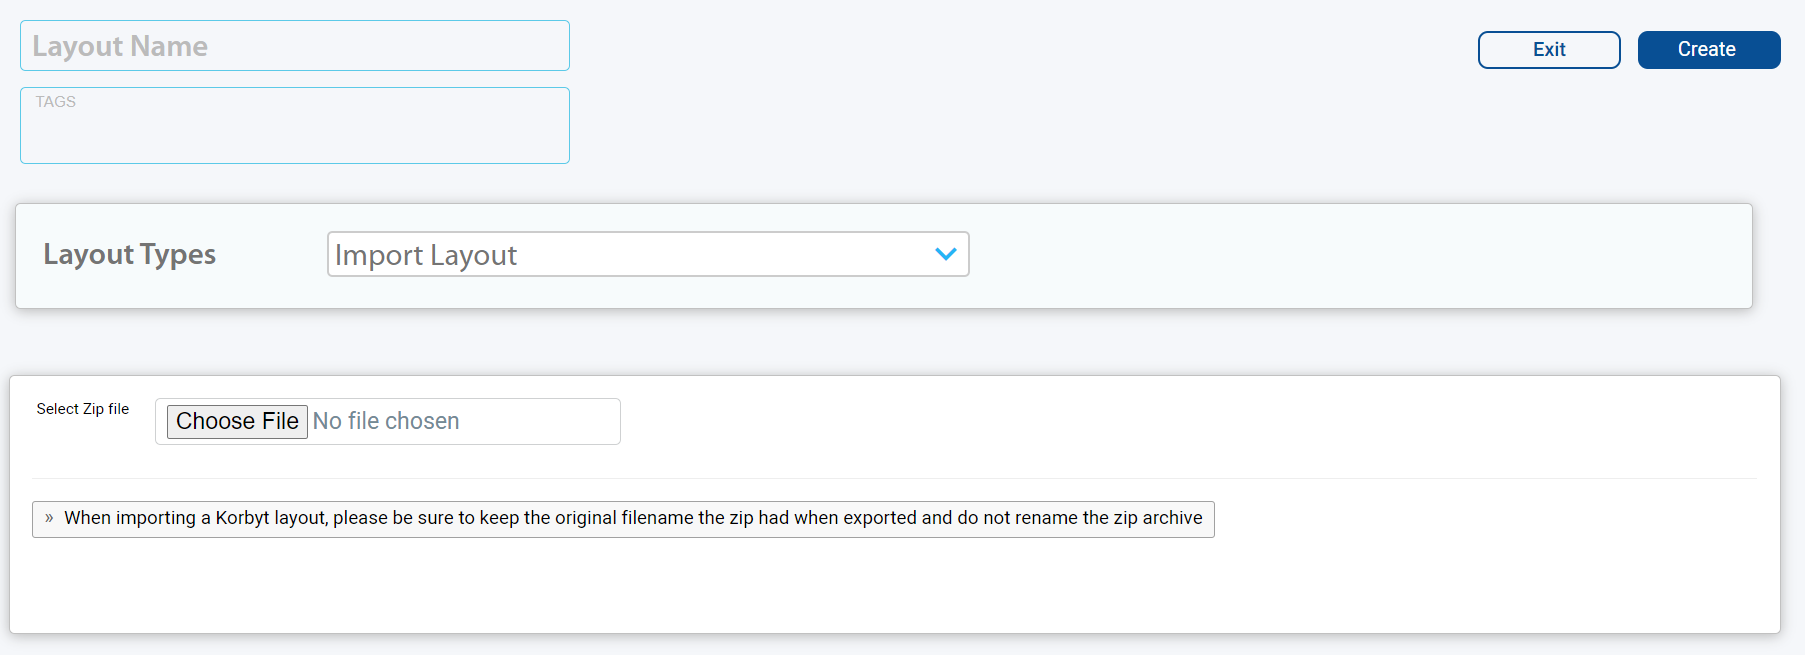Select the Import Layout text in dropdown
The image size is (1805, 655).
(x=426, y=255)
